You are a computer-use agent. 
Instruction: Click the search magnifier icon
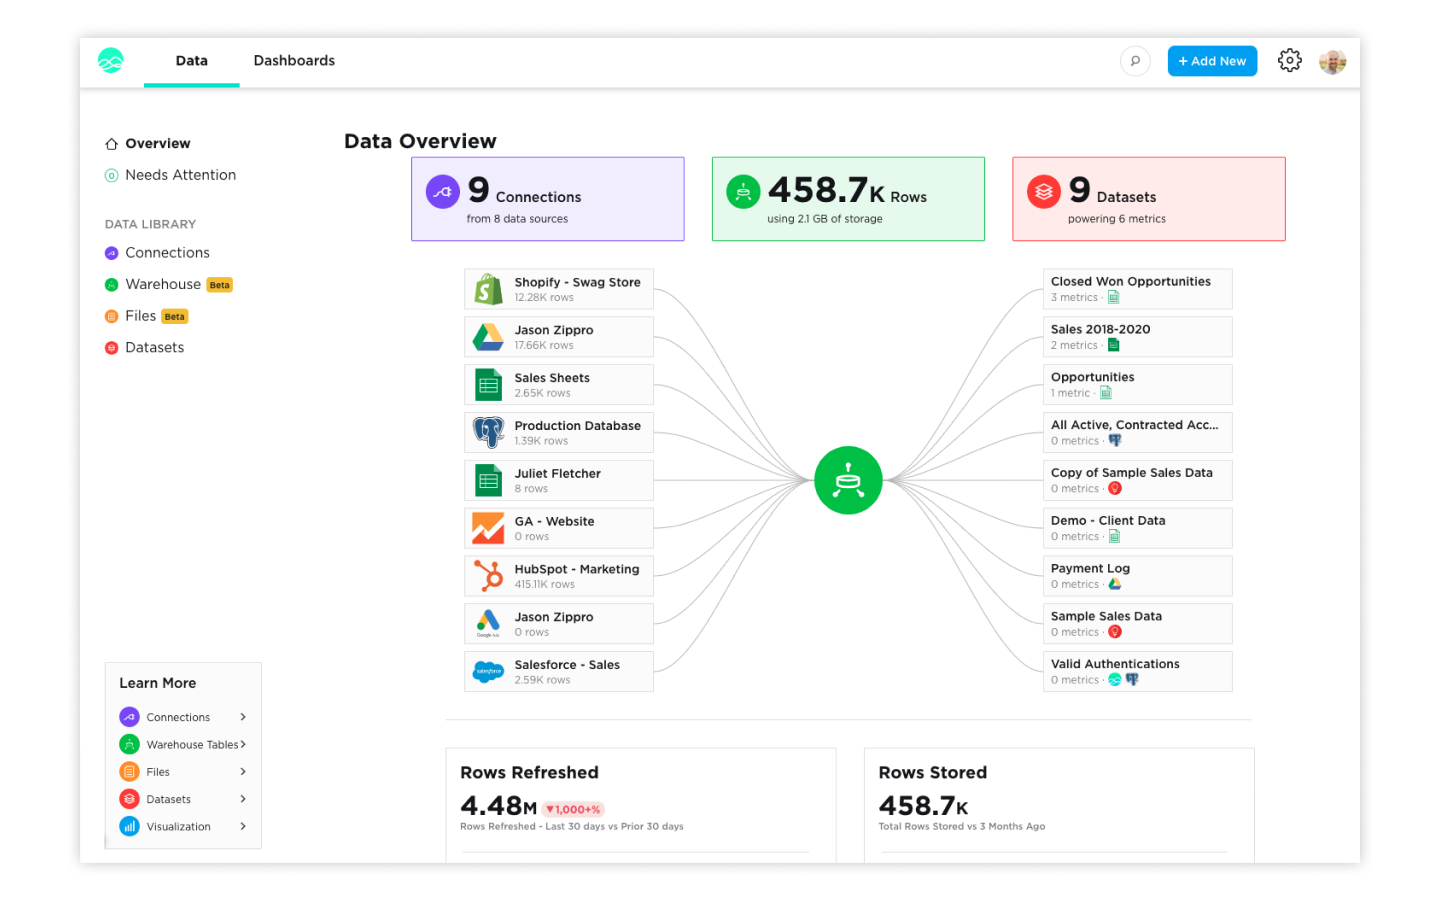1135,61
